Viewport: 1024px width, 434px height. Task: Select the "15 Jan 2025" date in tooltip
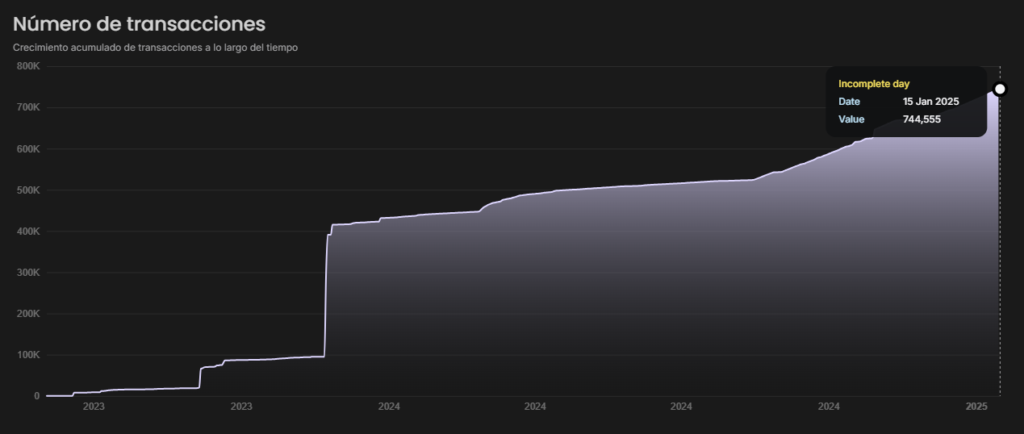931,102
